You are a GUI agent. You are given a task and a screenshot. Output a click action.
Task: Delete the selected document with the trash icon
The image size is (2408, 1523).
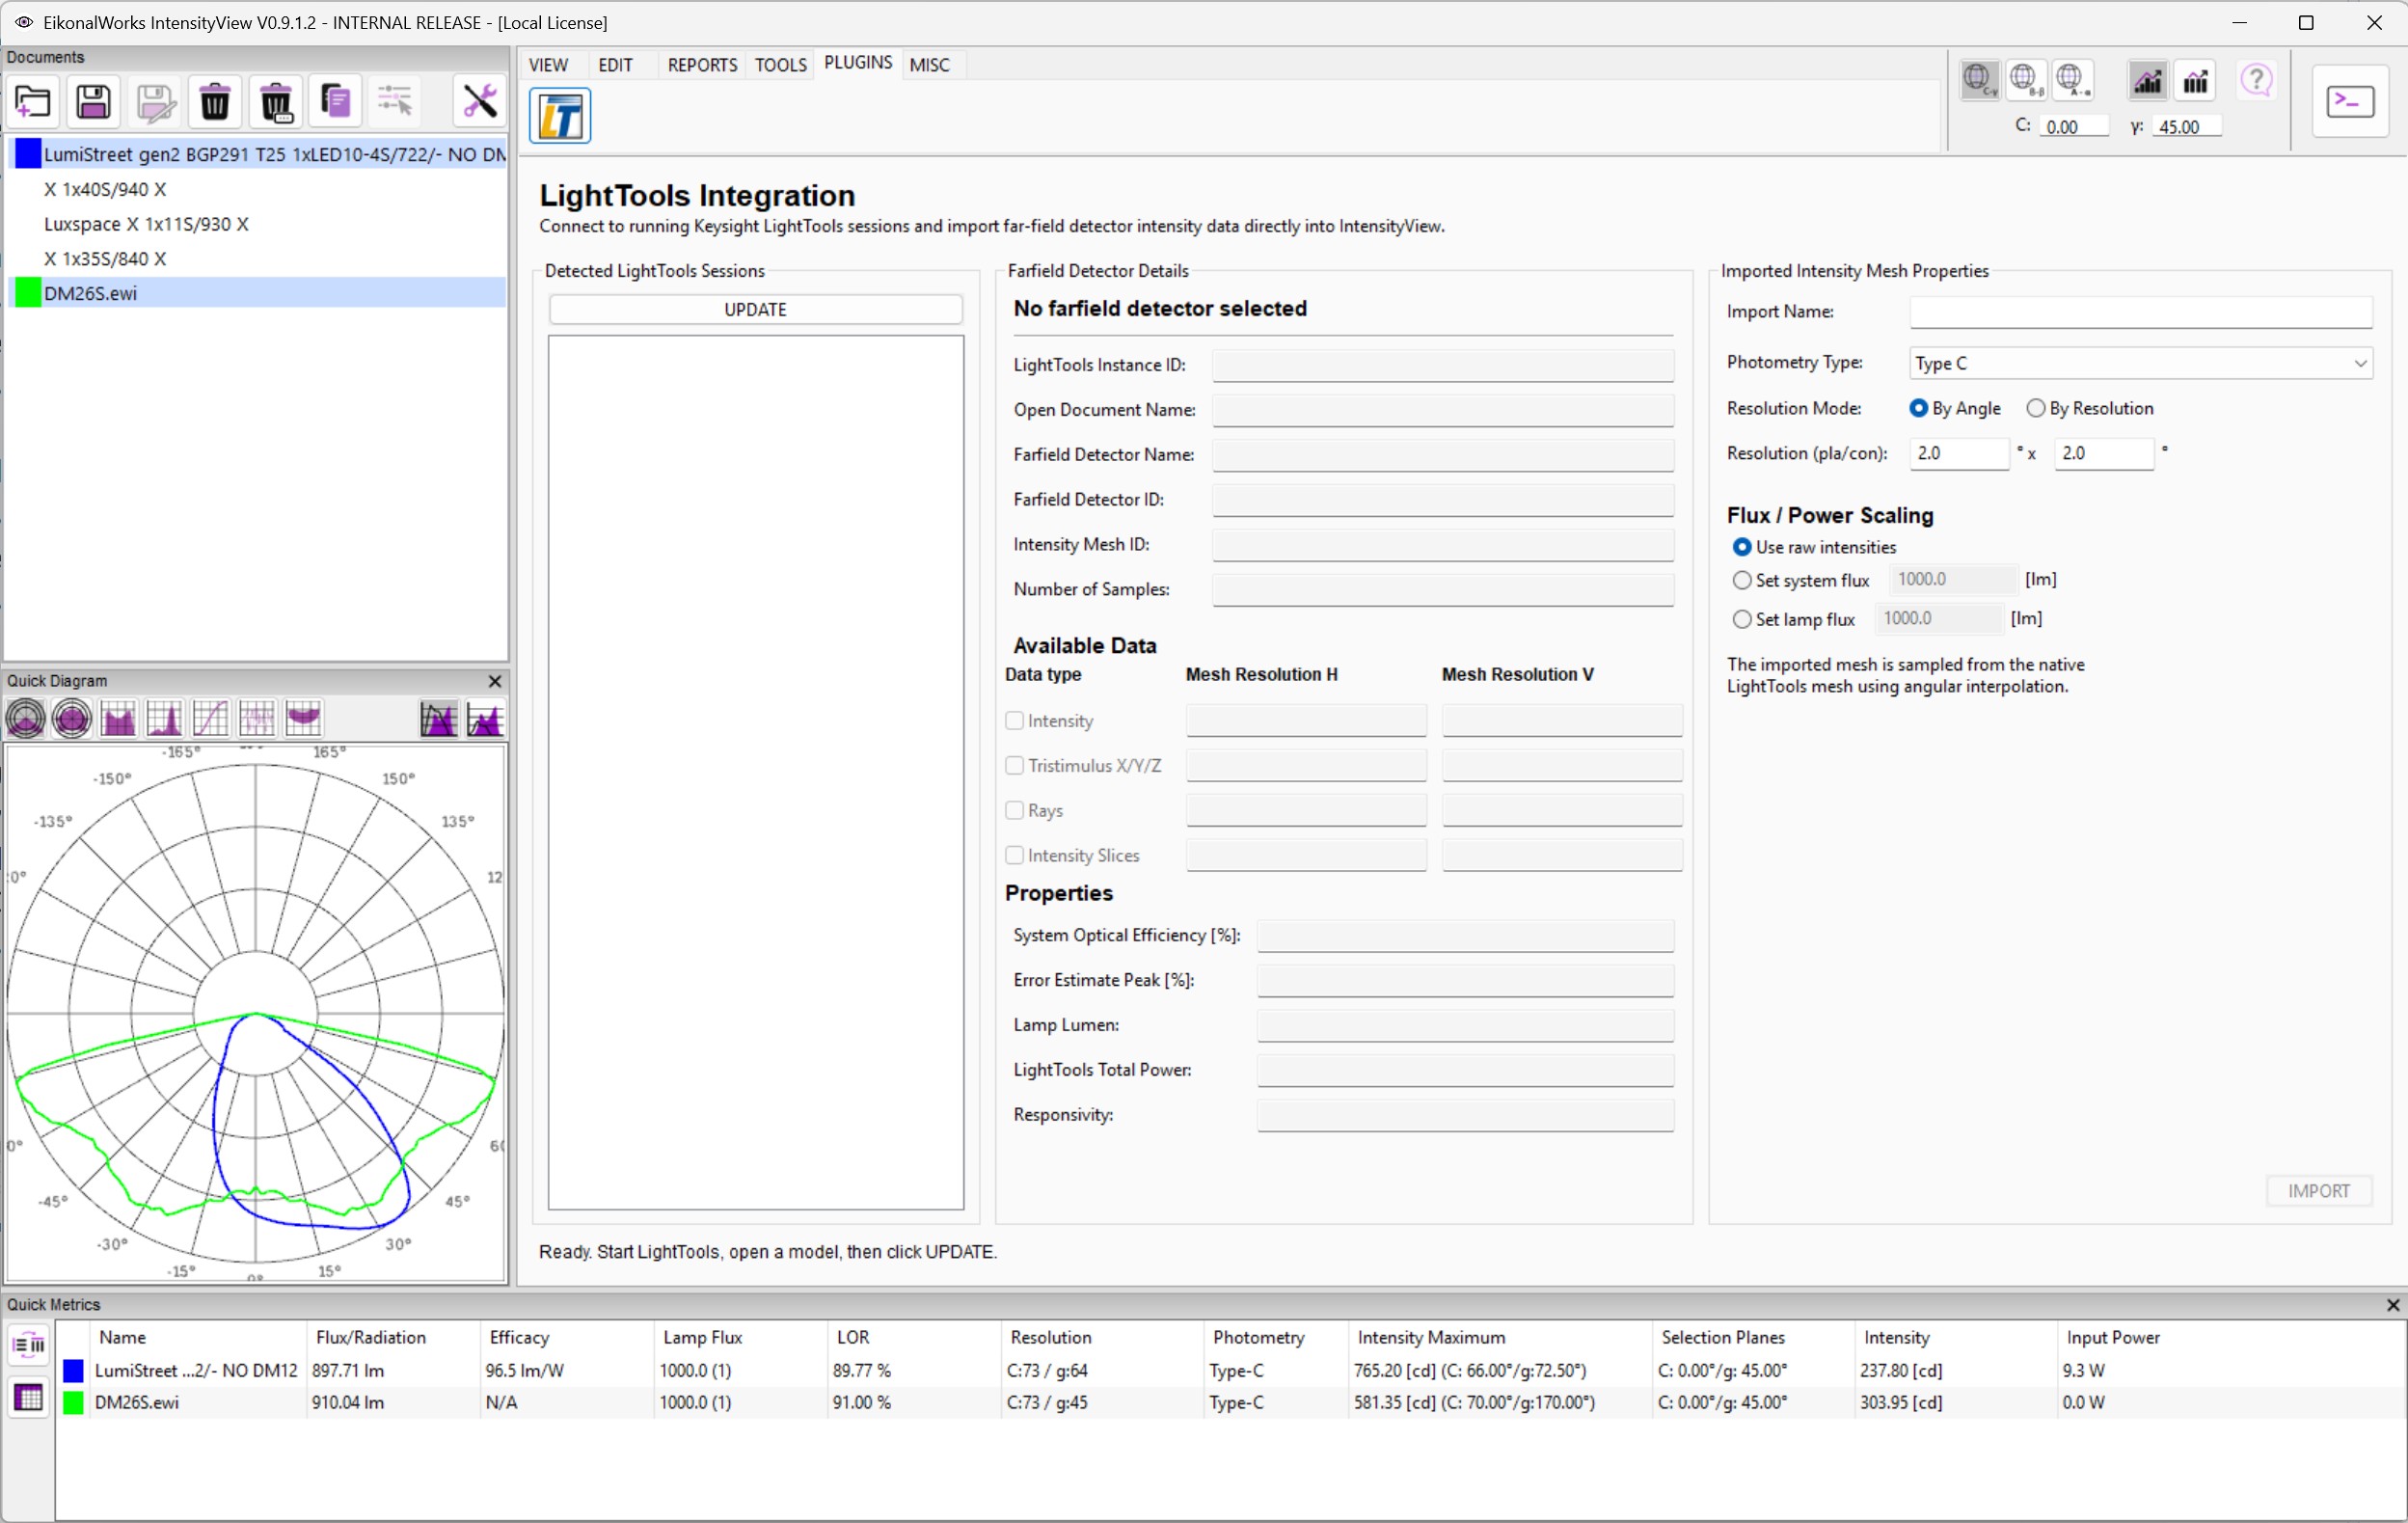(215, 101)
